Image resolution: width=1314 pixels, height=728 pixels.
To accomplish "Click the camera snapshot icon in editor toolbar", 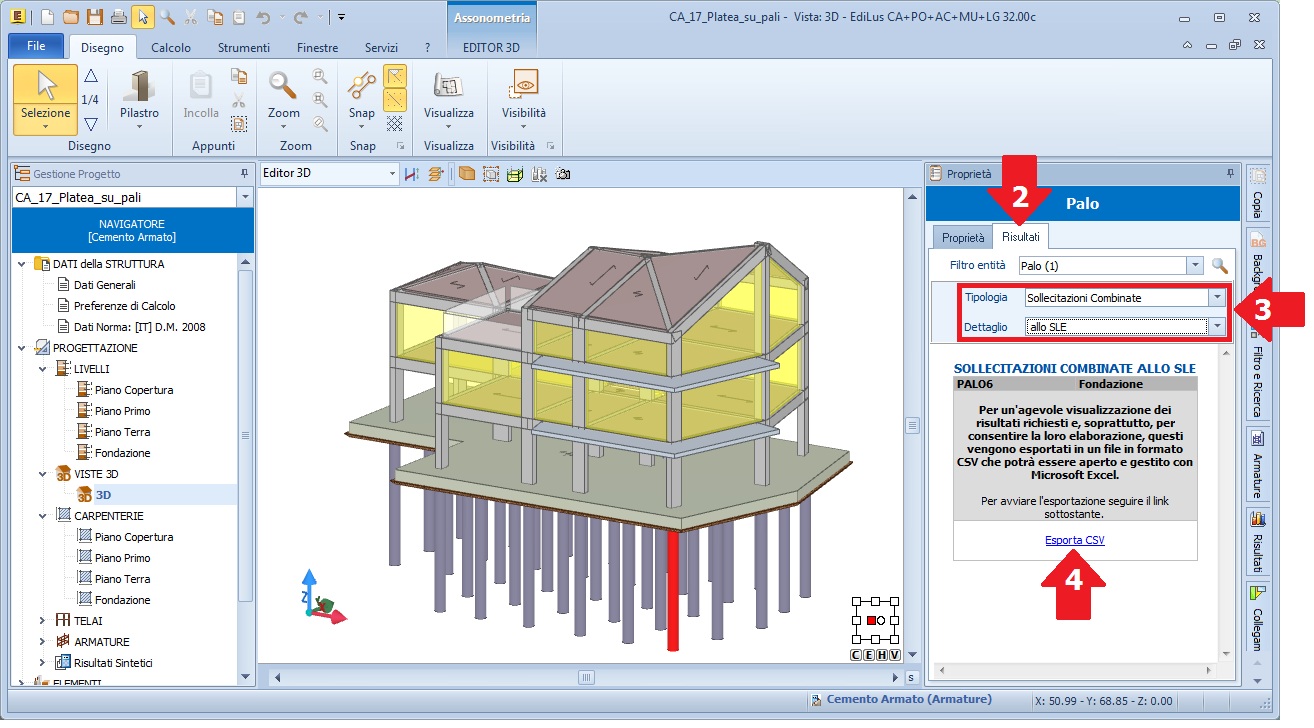I will tap(563, 174).
